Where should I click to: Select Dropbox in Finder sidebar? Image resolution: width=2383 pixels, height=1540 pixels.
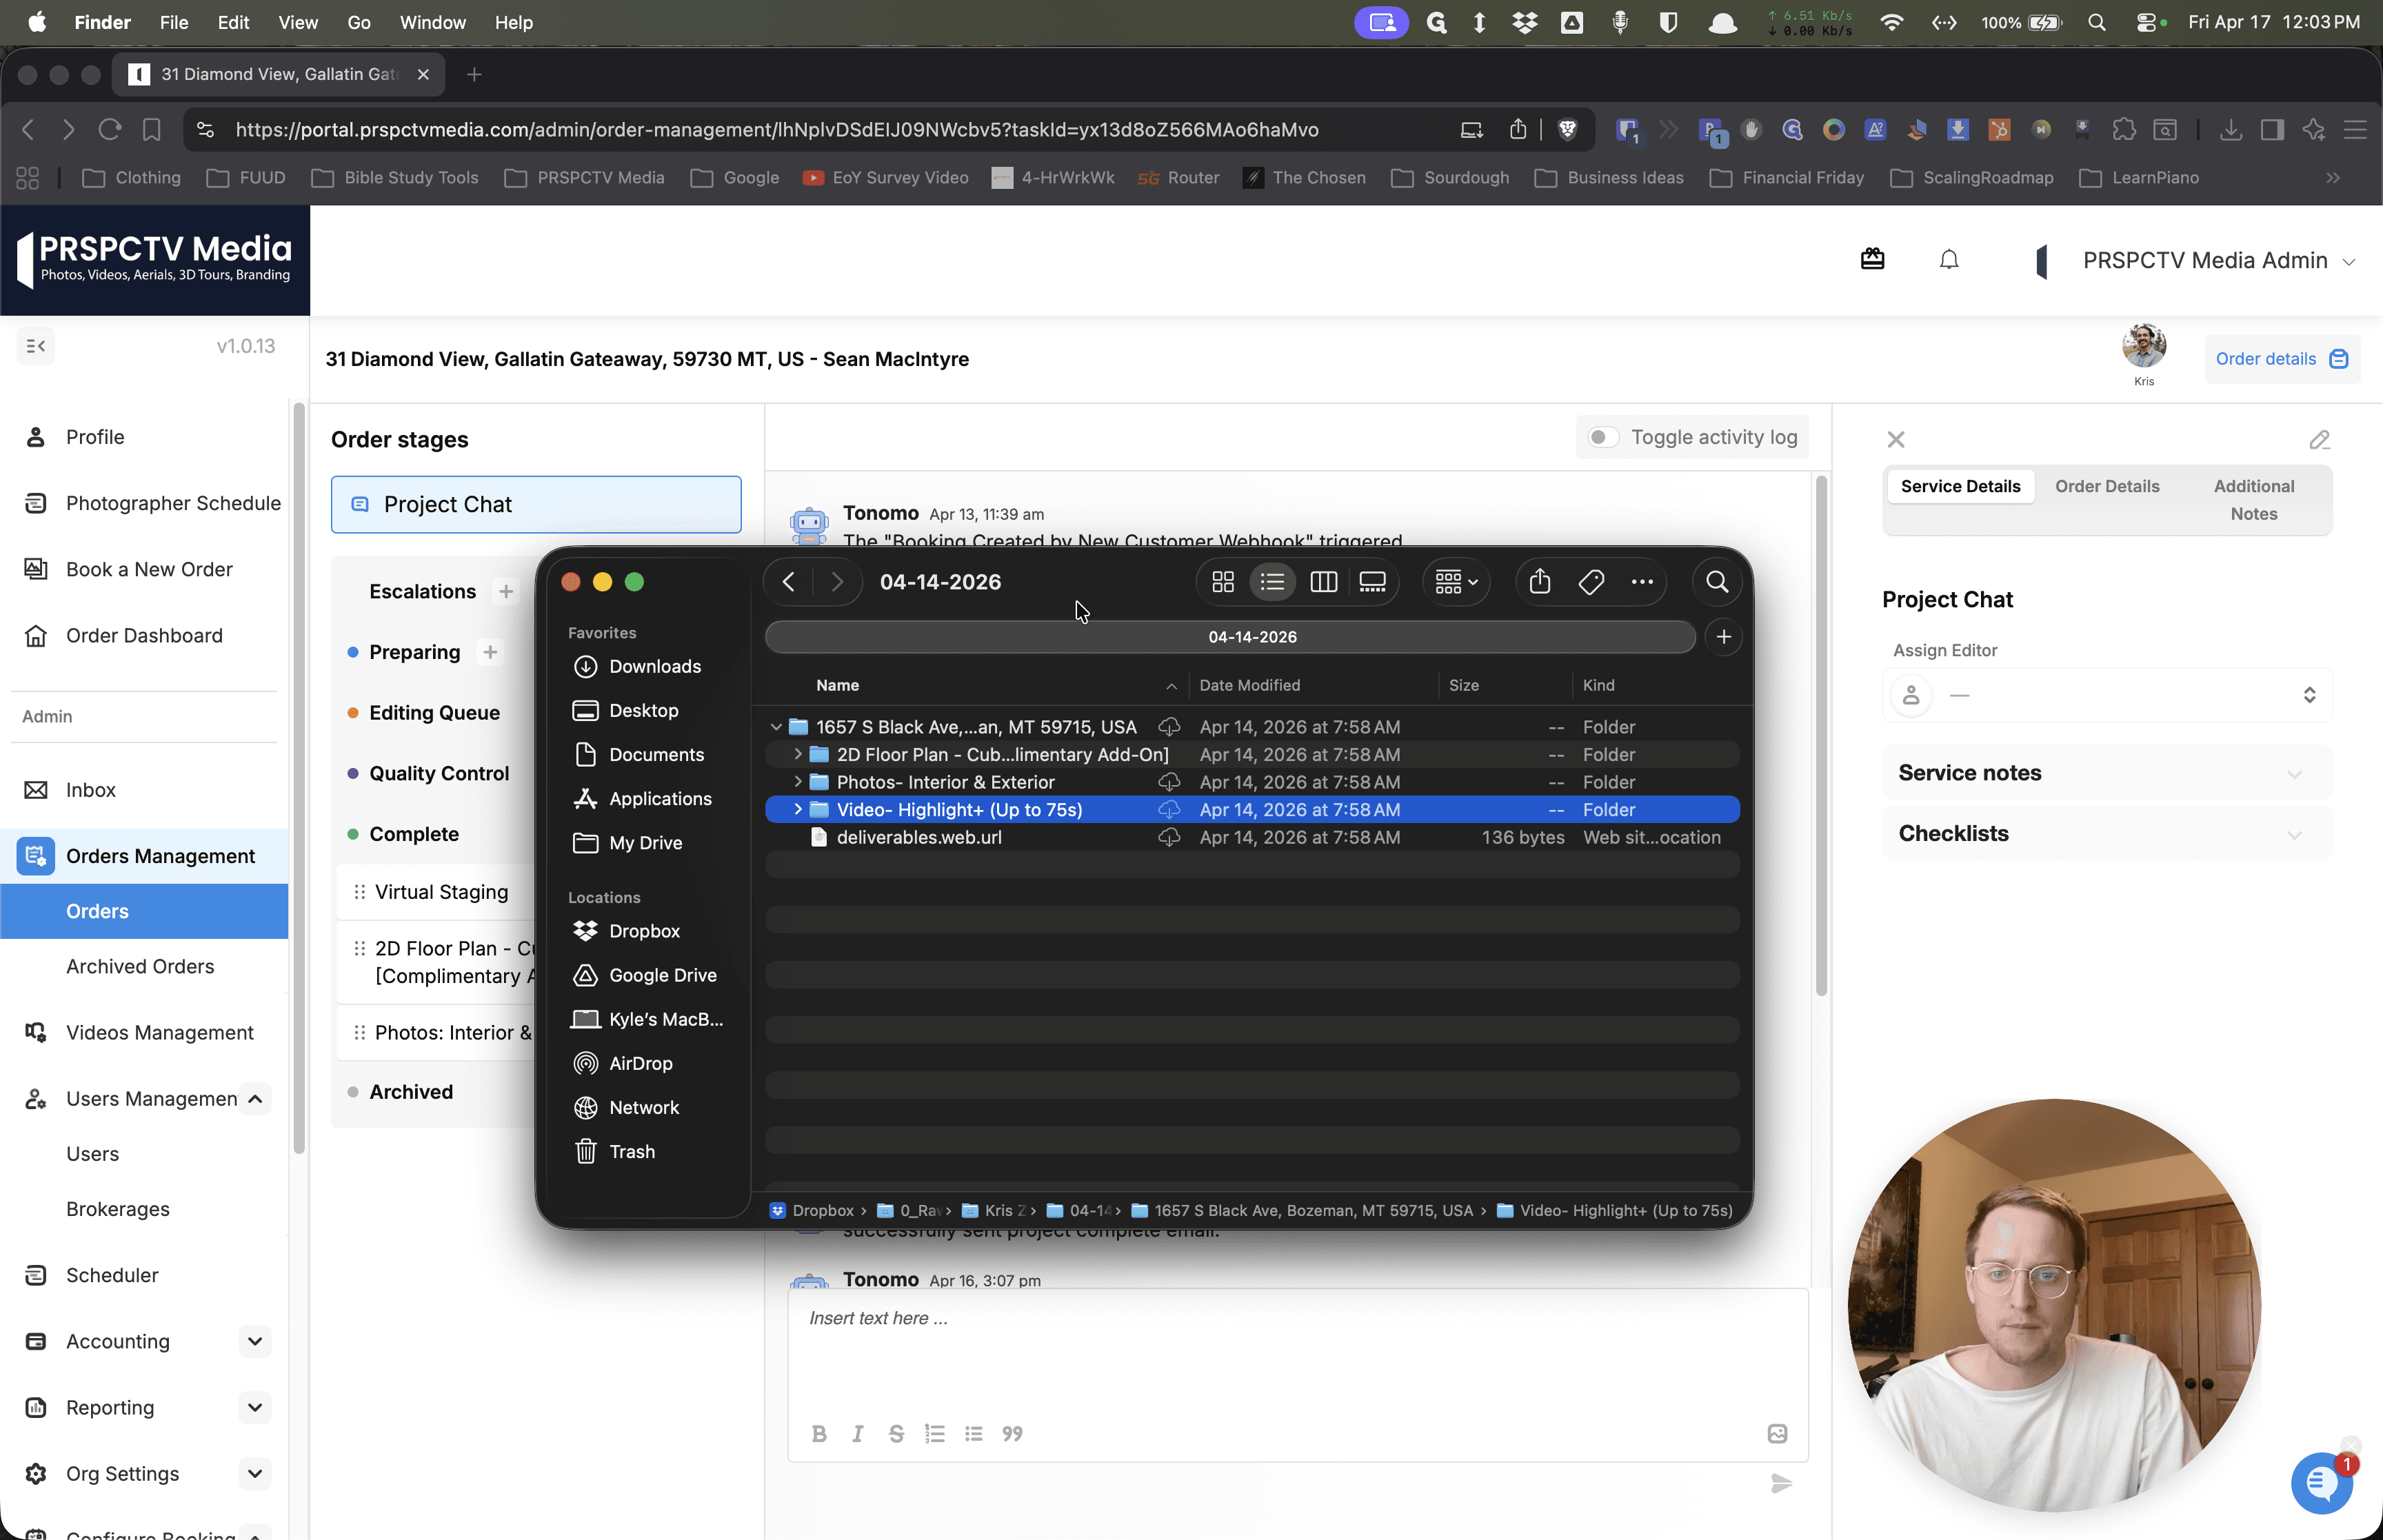pos(644,931)
